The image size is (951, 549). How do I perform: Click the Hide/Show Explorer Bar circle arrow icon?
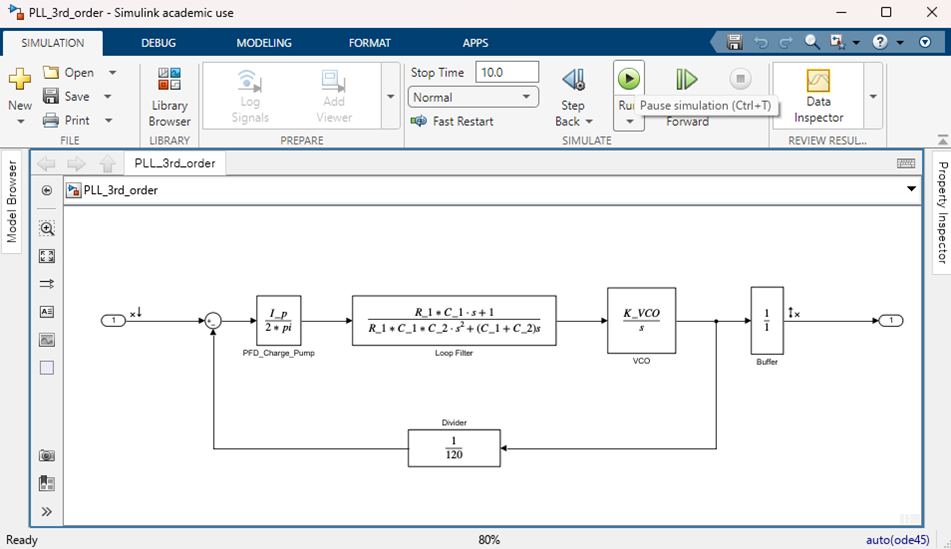point(47,190)
